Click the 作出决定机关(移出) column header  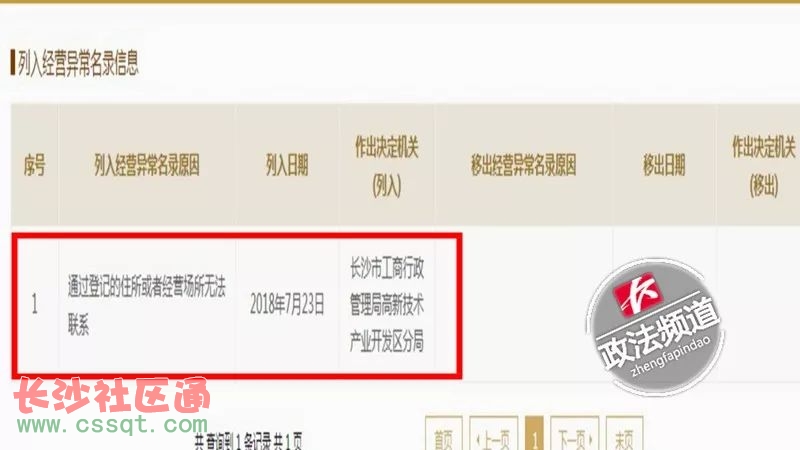pos(763,165)
